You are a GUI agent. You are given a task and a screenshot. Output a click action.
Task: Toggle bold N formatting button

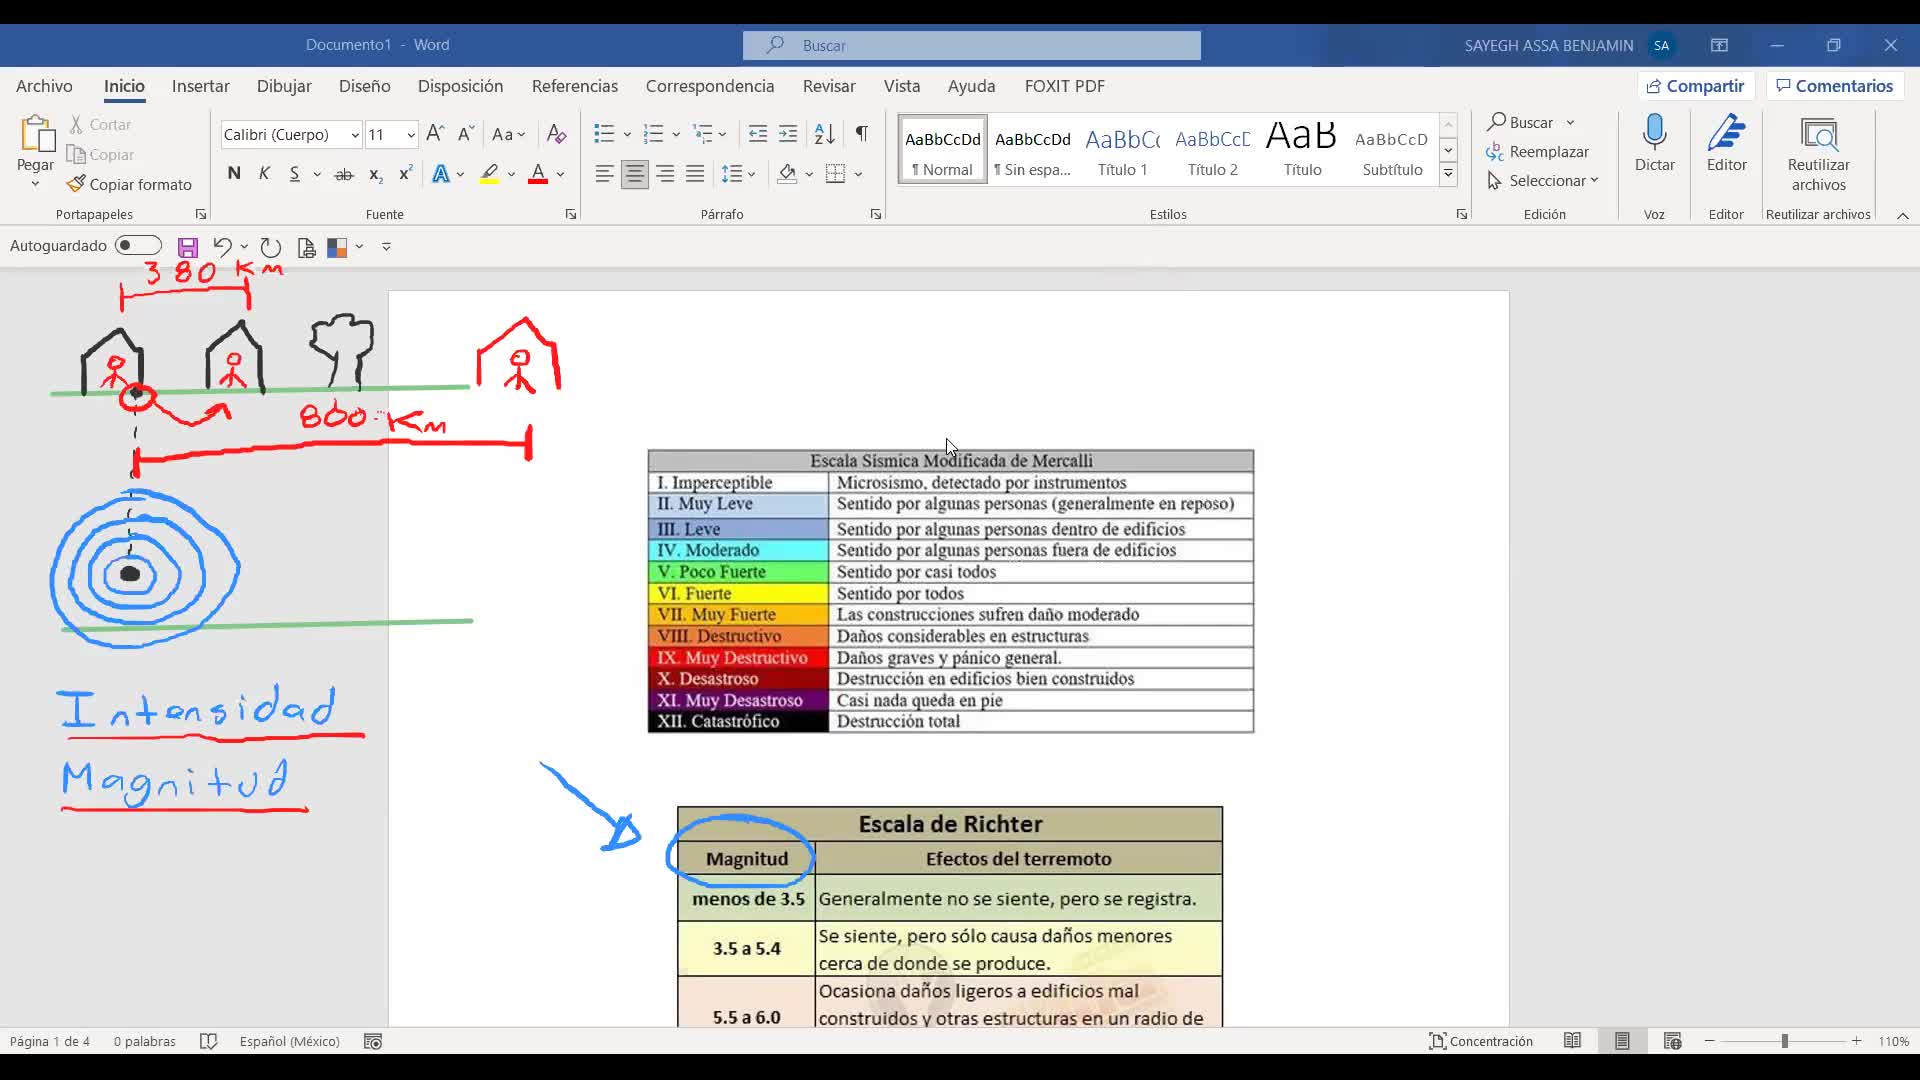tap(234, 174)
